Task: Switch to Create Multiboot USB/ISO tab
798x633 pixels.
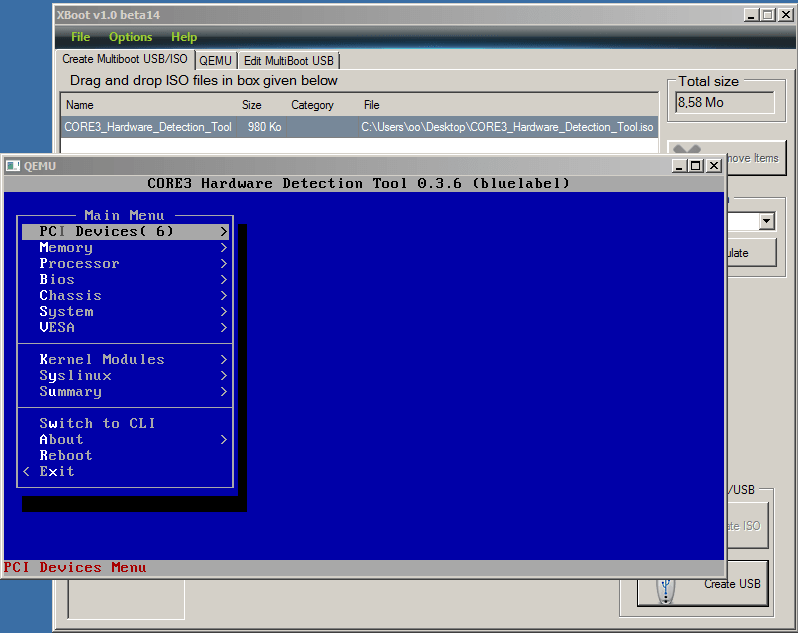Action: click(x=125, y=59)
